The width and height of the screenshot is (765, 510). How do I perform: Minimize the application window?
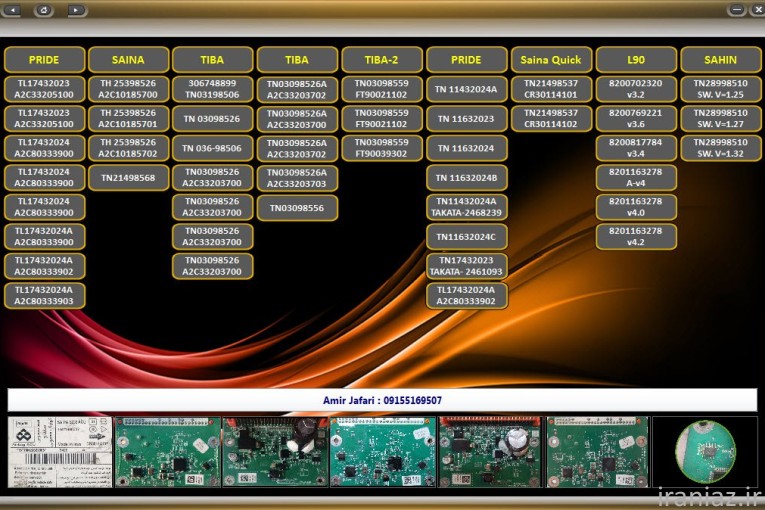737,10
